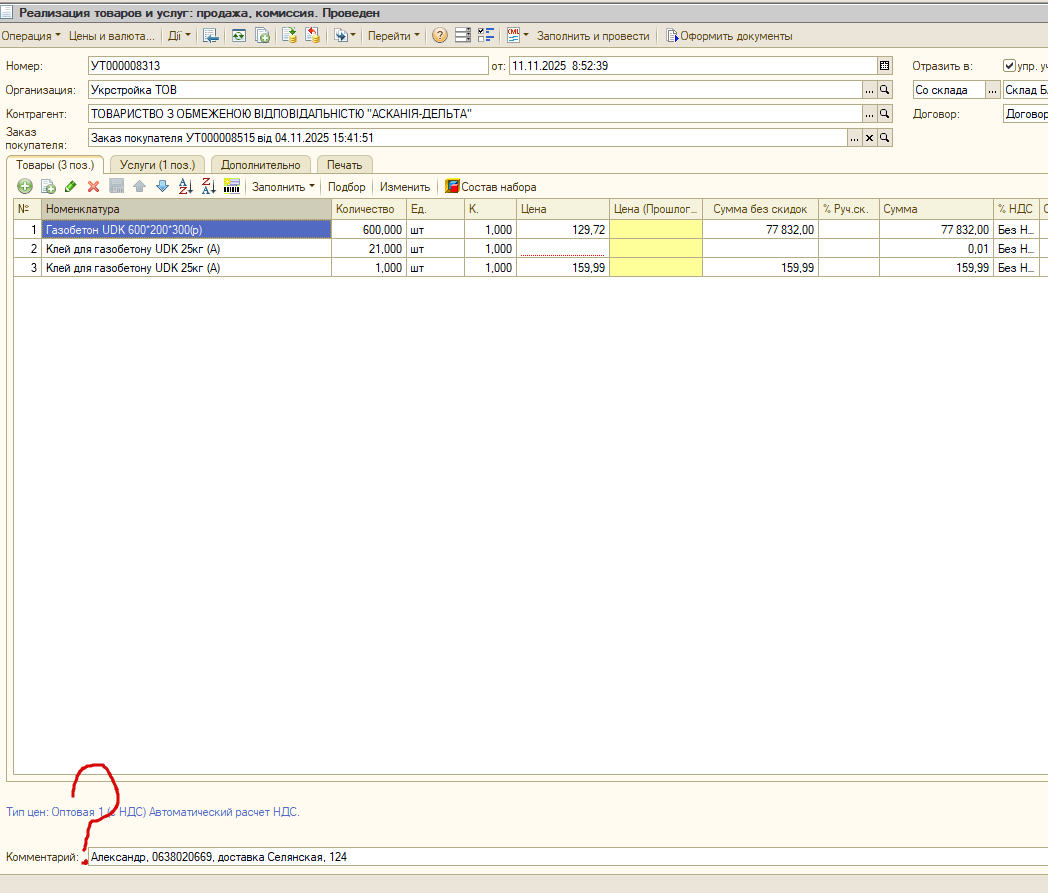Click the Заполнить и провести button
1048x893 pixels.
coord(593,36)
